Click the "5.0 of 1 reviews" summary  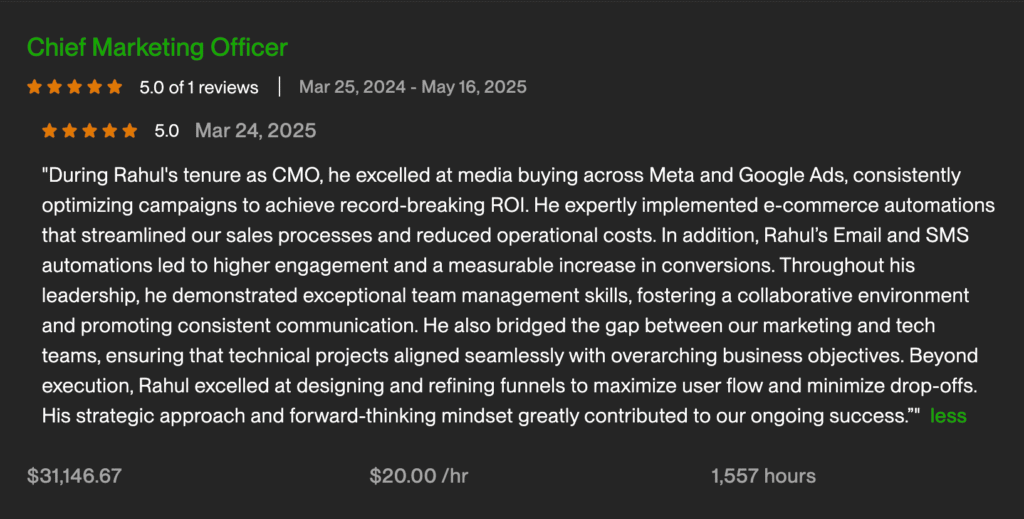coord(199,87)
